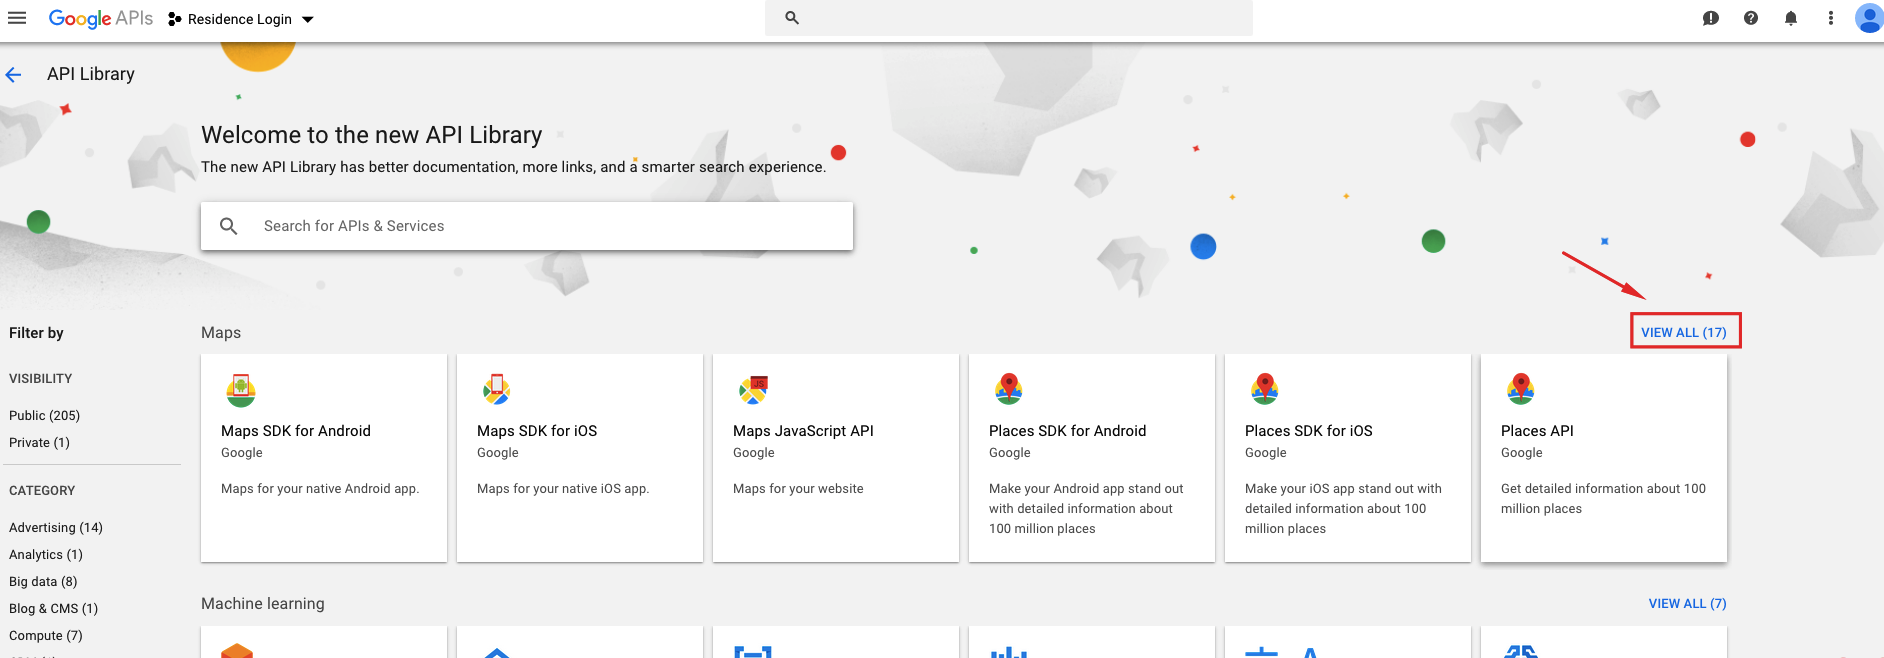The width and height of the screenshot is (1884, 658).
Task: Click the 'Maps for your website' description
Action: coord(798,489)
